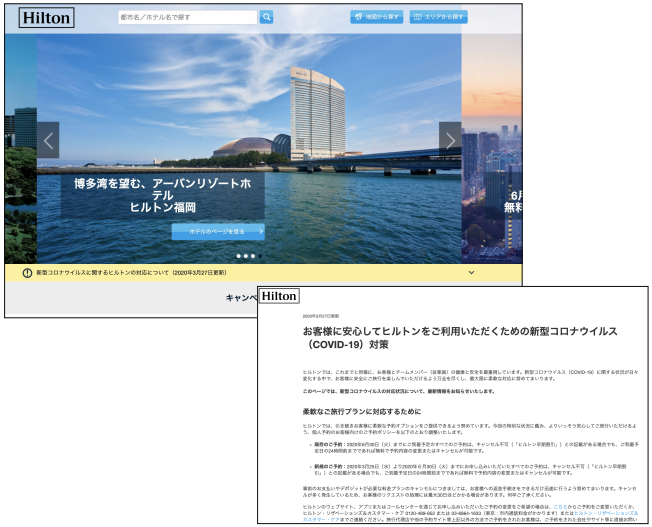Viewport: 652px width, 527px height.
Task: Show the previous carousel slide
Action: (x=48, y=140)
